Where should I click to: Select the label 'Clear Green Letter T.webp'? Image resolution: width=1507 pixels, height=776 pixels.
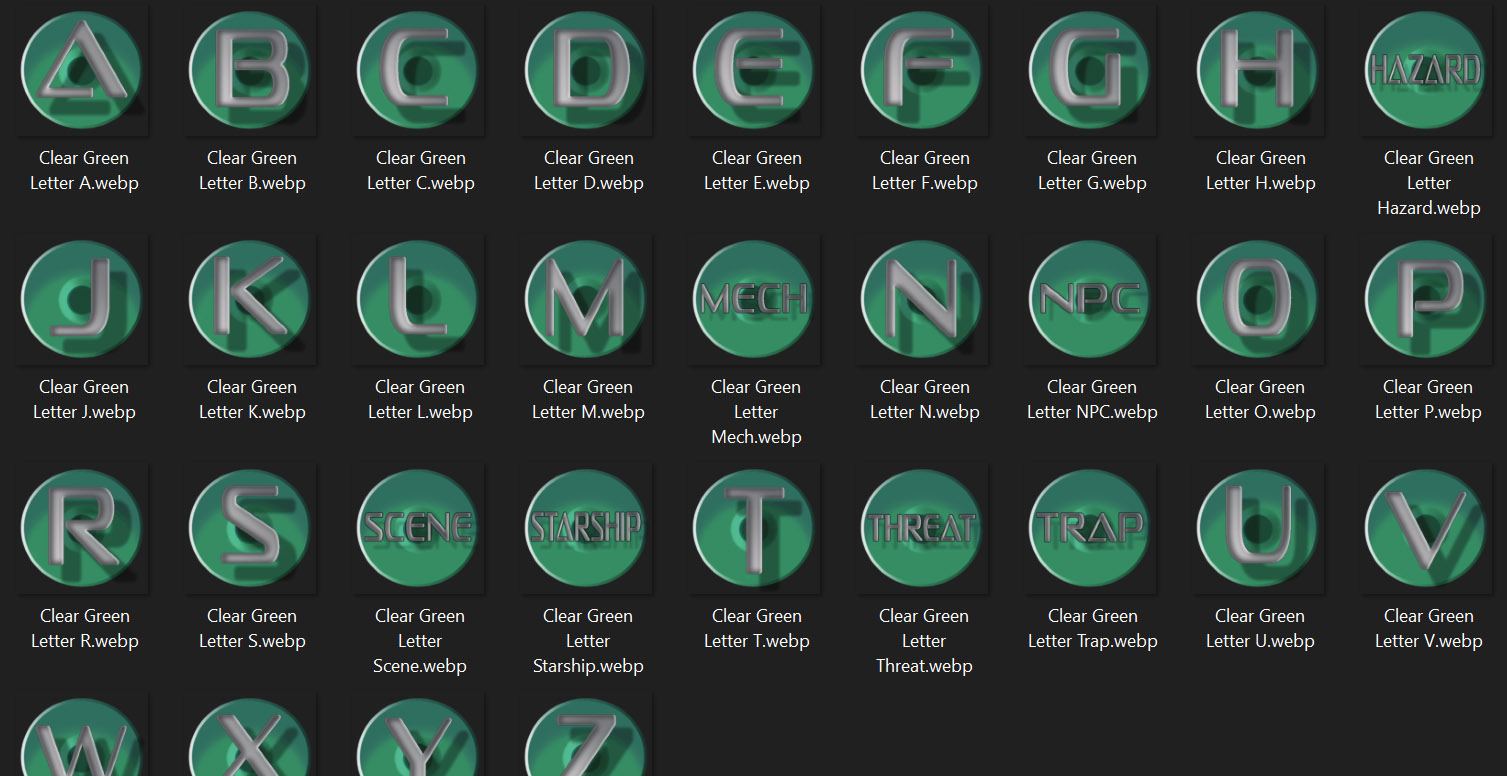(x=756, y=628)
